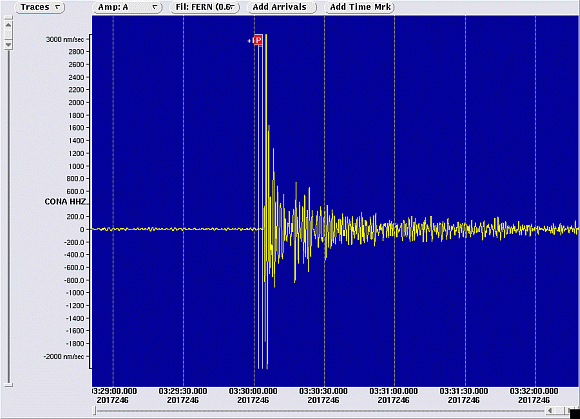Expand the Amp: A amplitude selector
Image resolution: width=580 pixels, height=419 pixels.
pos(128,7)
